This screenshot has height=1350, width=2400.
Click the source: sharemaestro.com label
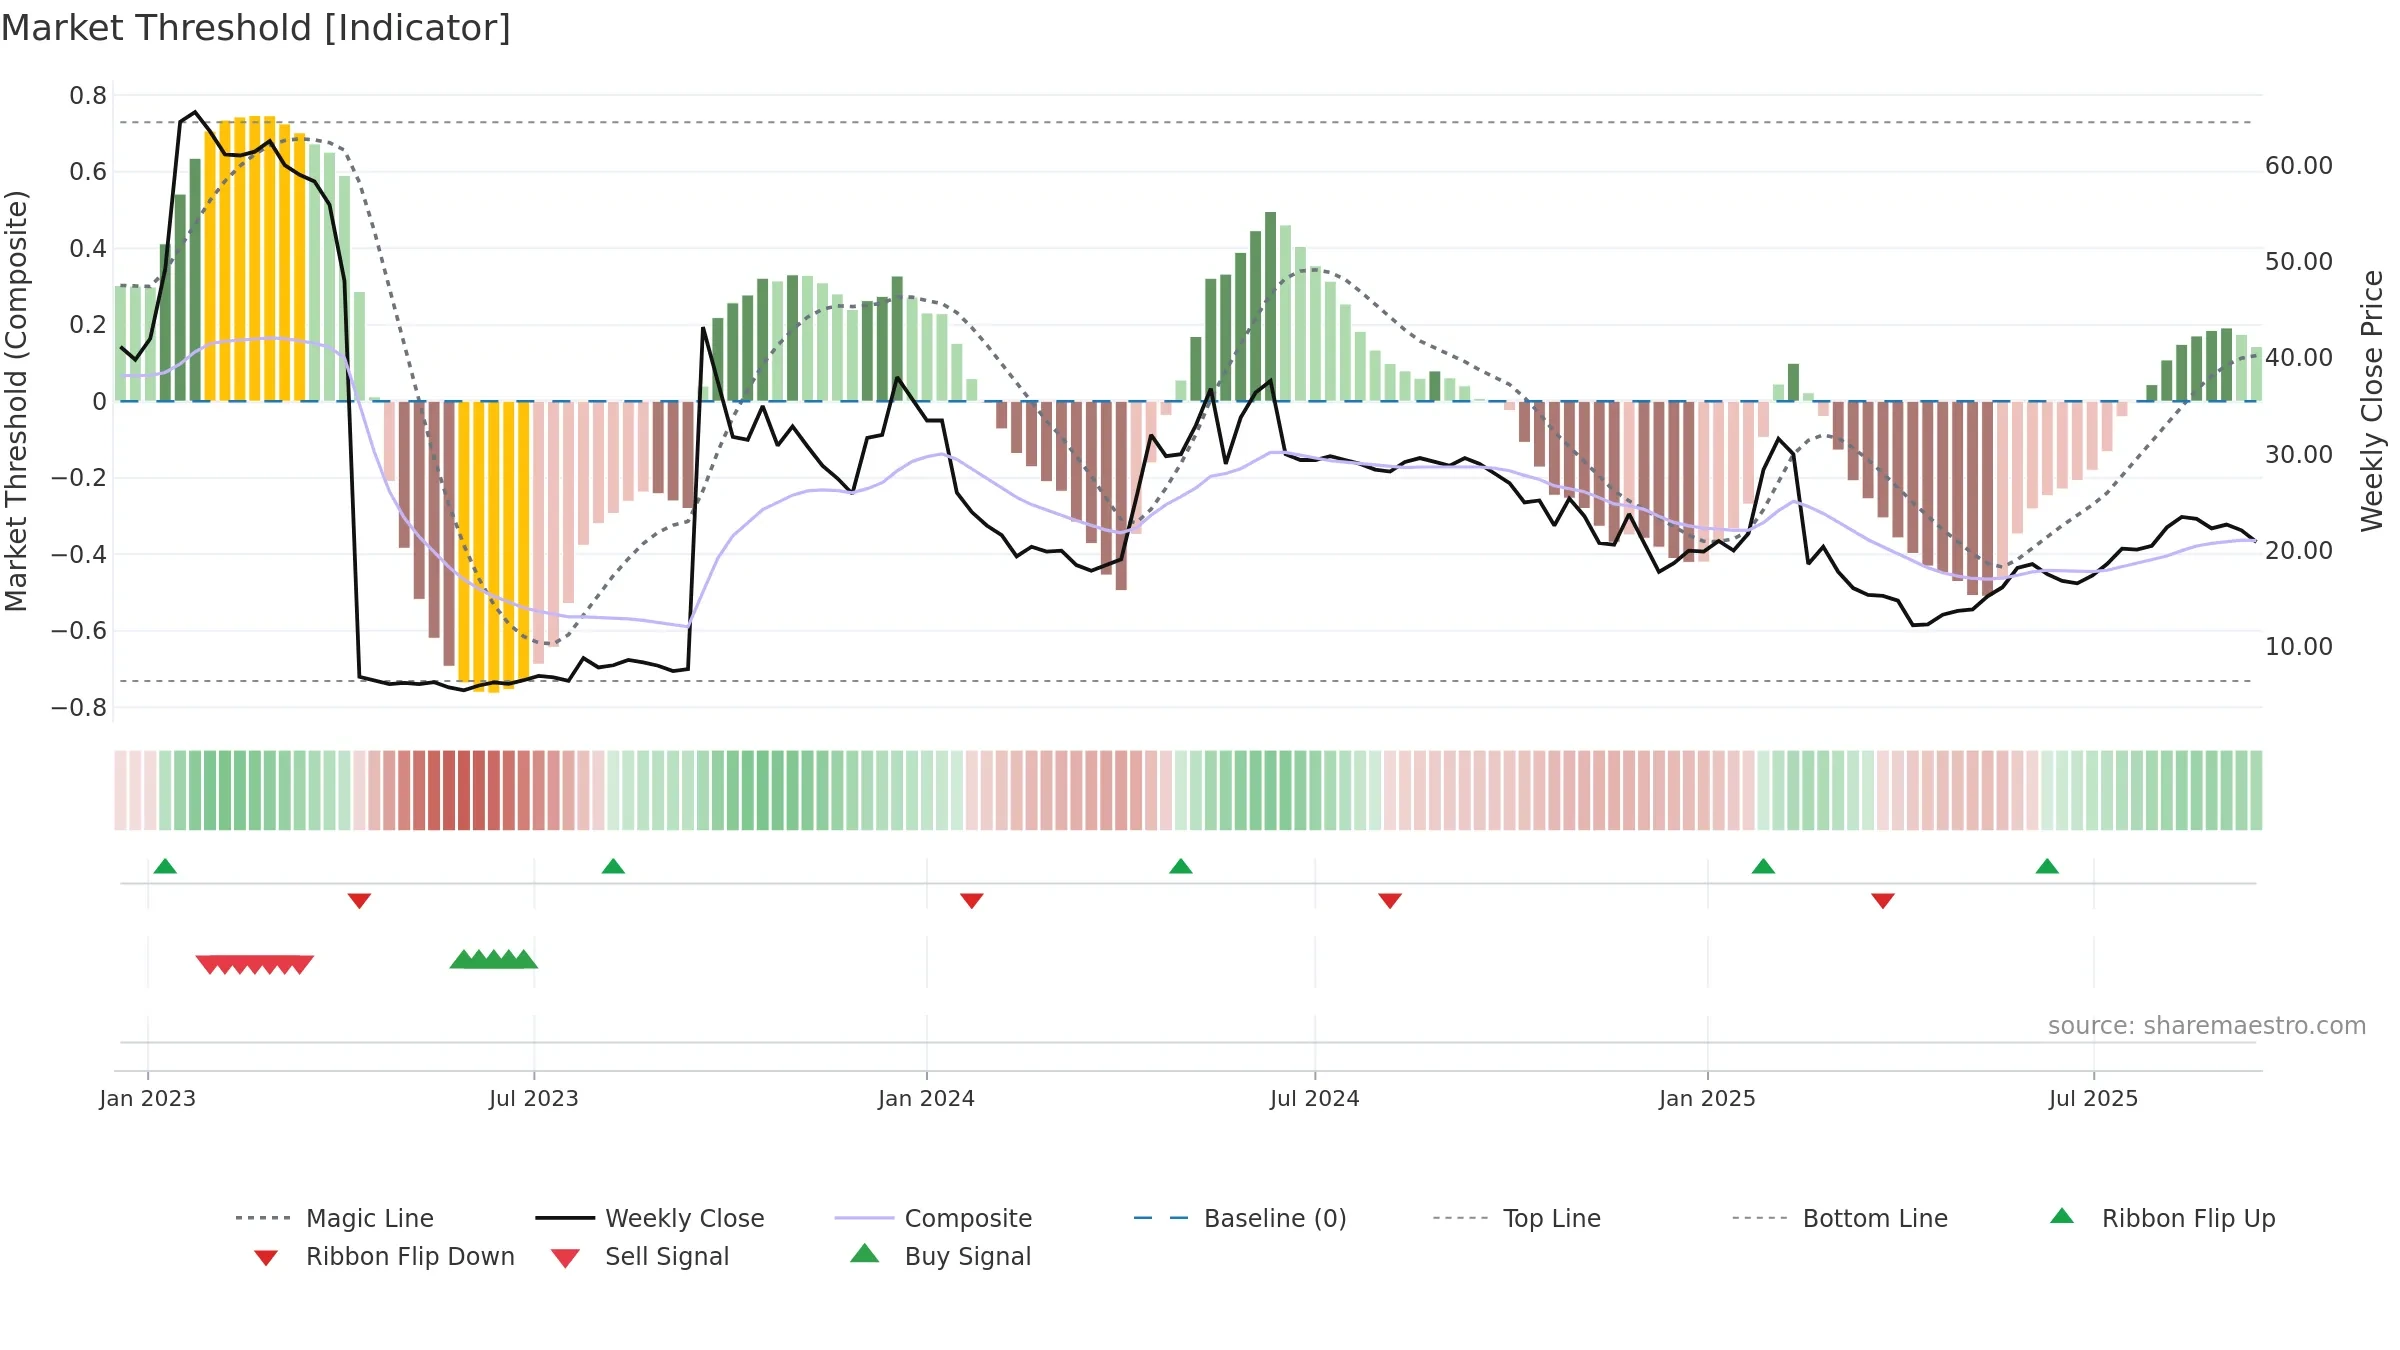pos(2207,1026)
